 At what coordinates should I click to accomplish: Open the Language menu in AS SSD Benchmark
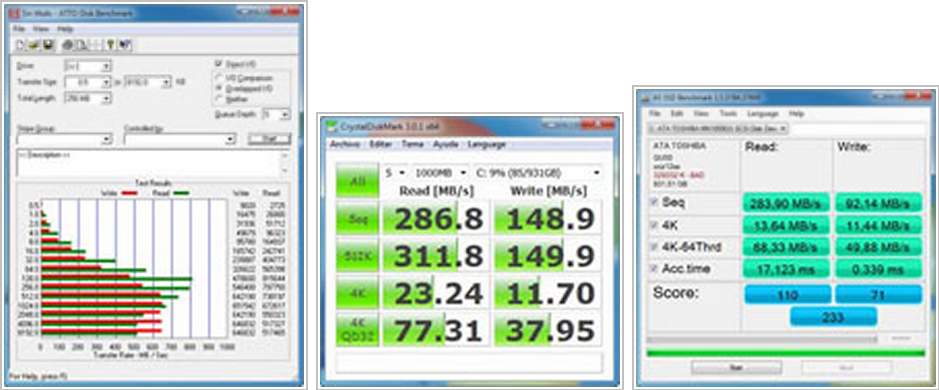[762, 113]
